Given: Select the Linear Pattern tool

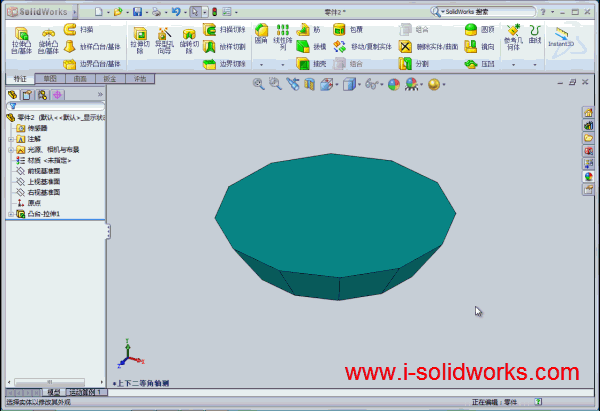Looking at the screenshot, I should click(x=283, y=37).
